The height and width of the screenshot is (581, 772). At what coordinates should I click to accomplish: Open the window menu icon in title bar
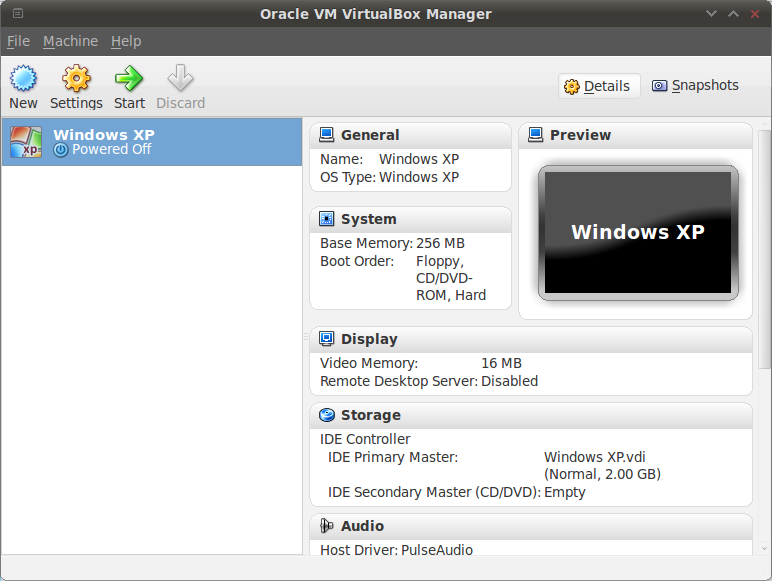pos(18,13)
